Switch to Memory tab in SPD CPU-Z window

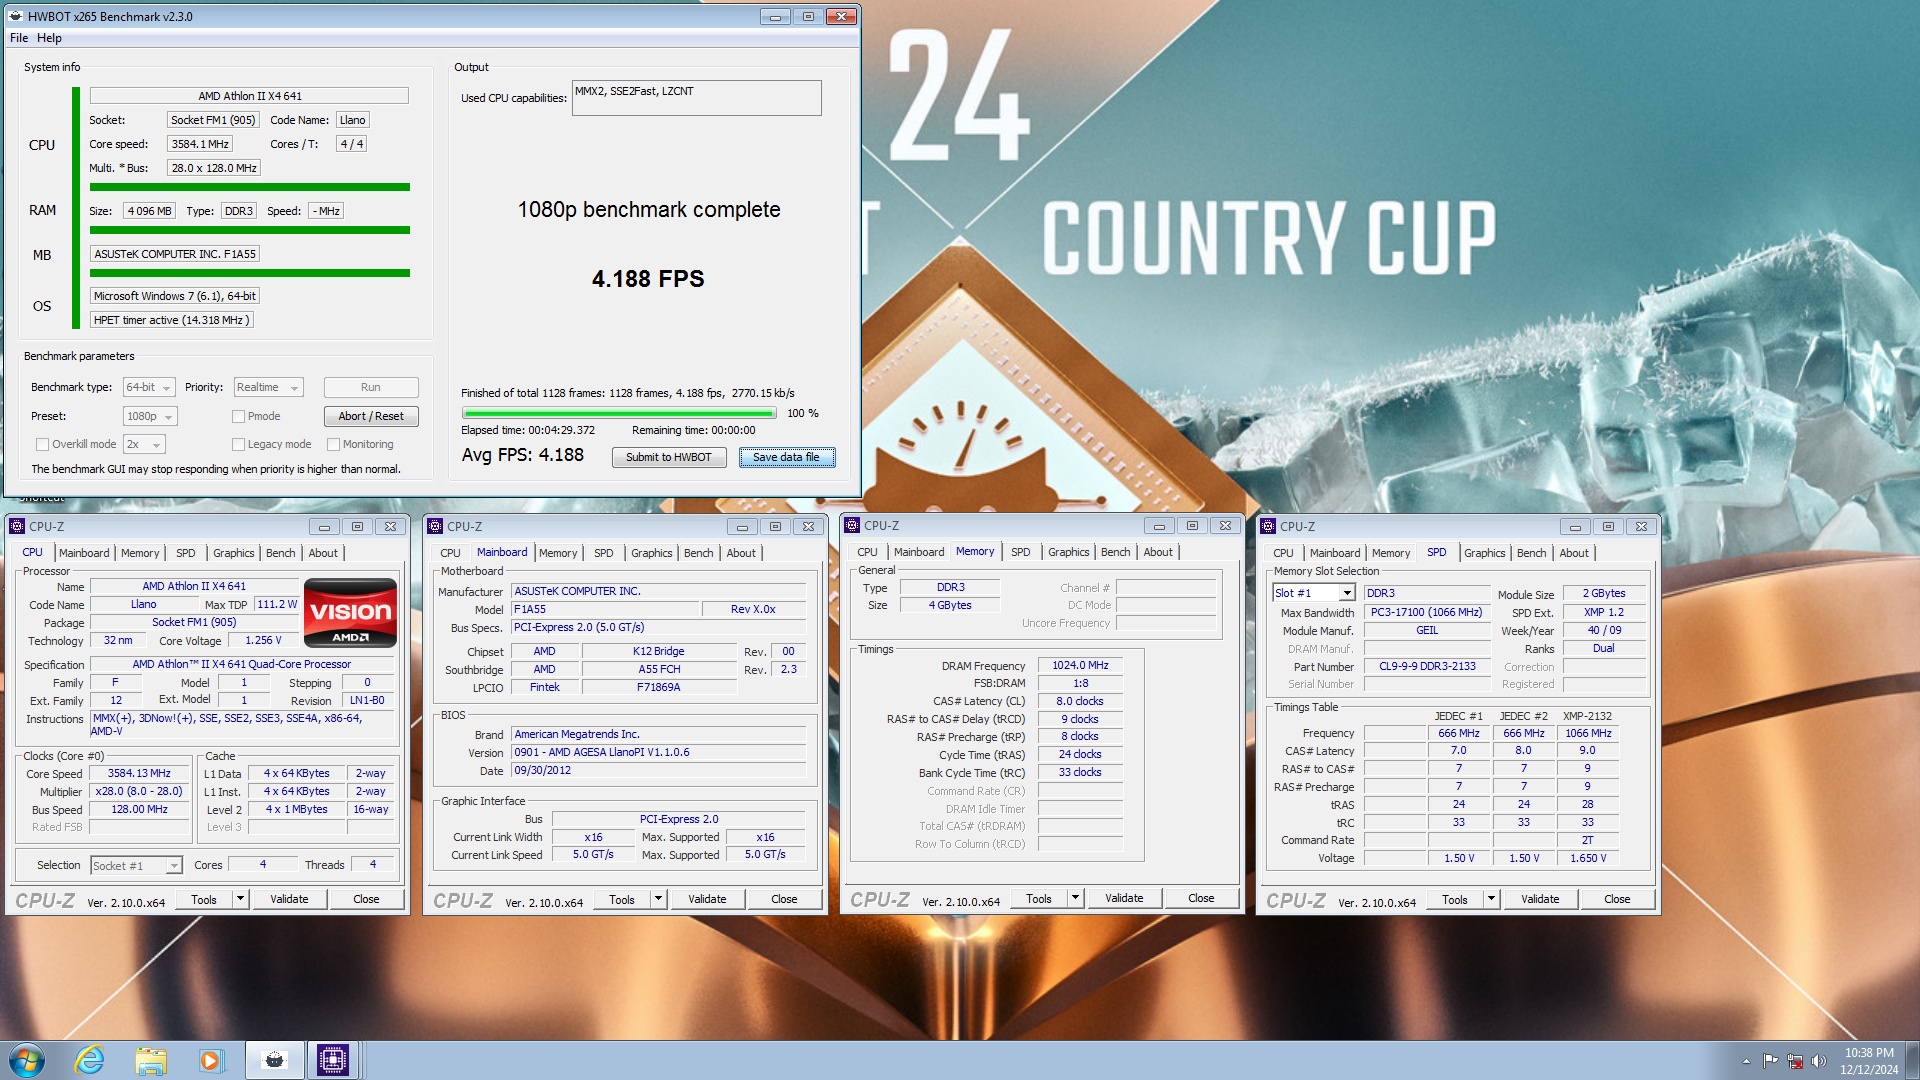1391,553
